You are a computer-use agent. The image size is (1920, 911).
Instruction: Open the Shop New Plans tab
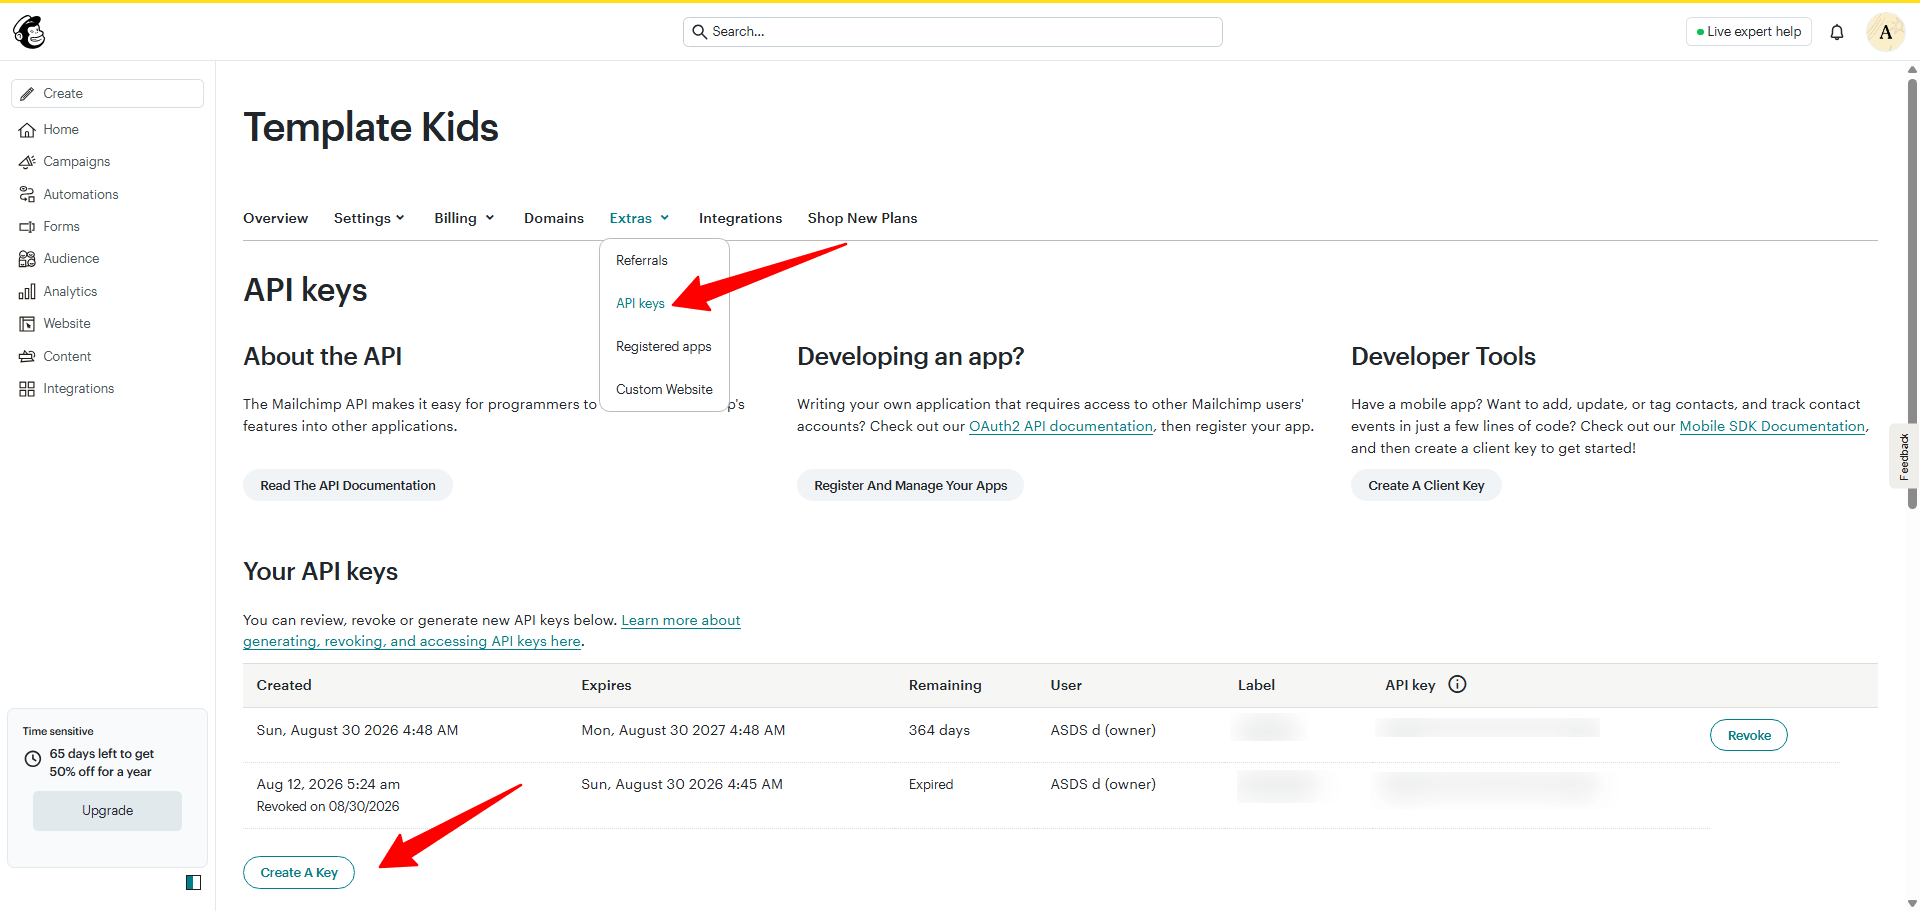pos(862,218)
